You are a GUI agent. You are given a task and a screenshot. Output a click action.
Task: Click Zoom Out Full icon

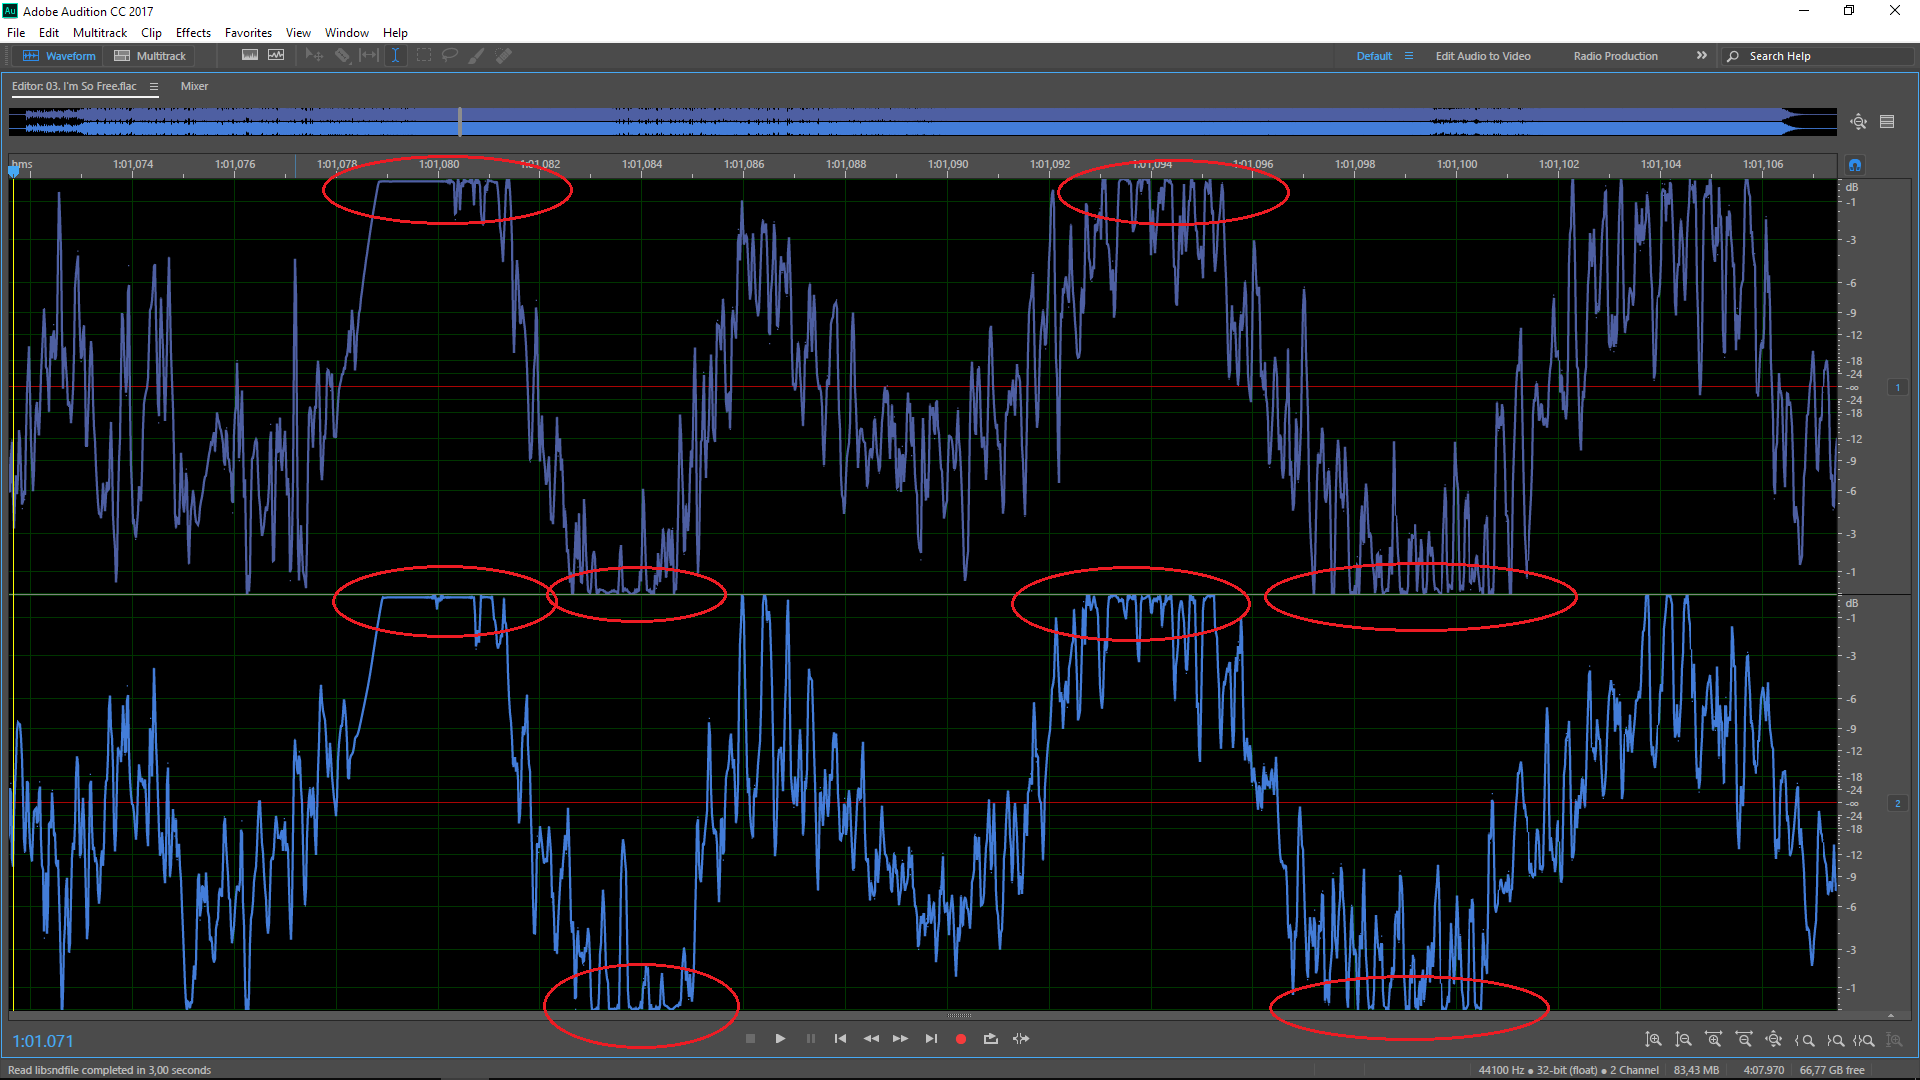pos(1773,1040)
